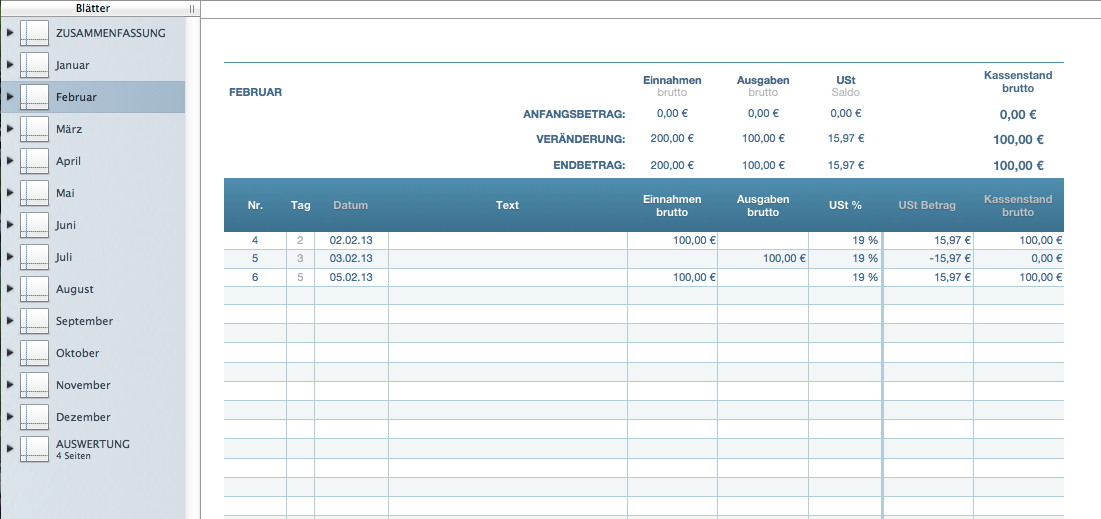Click the September sheet icon

[34, 321]
